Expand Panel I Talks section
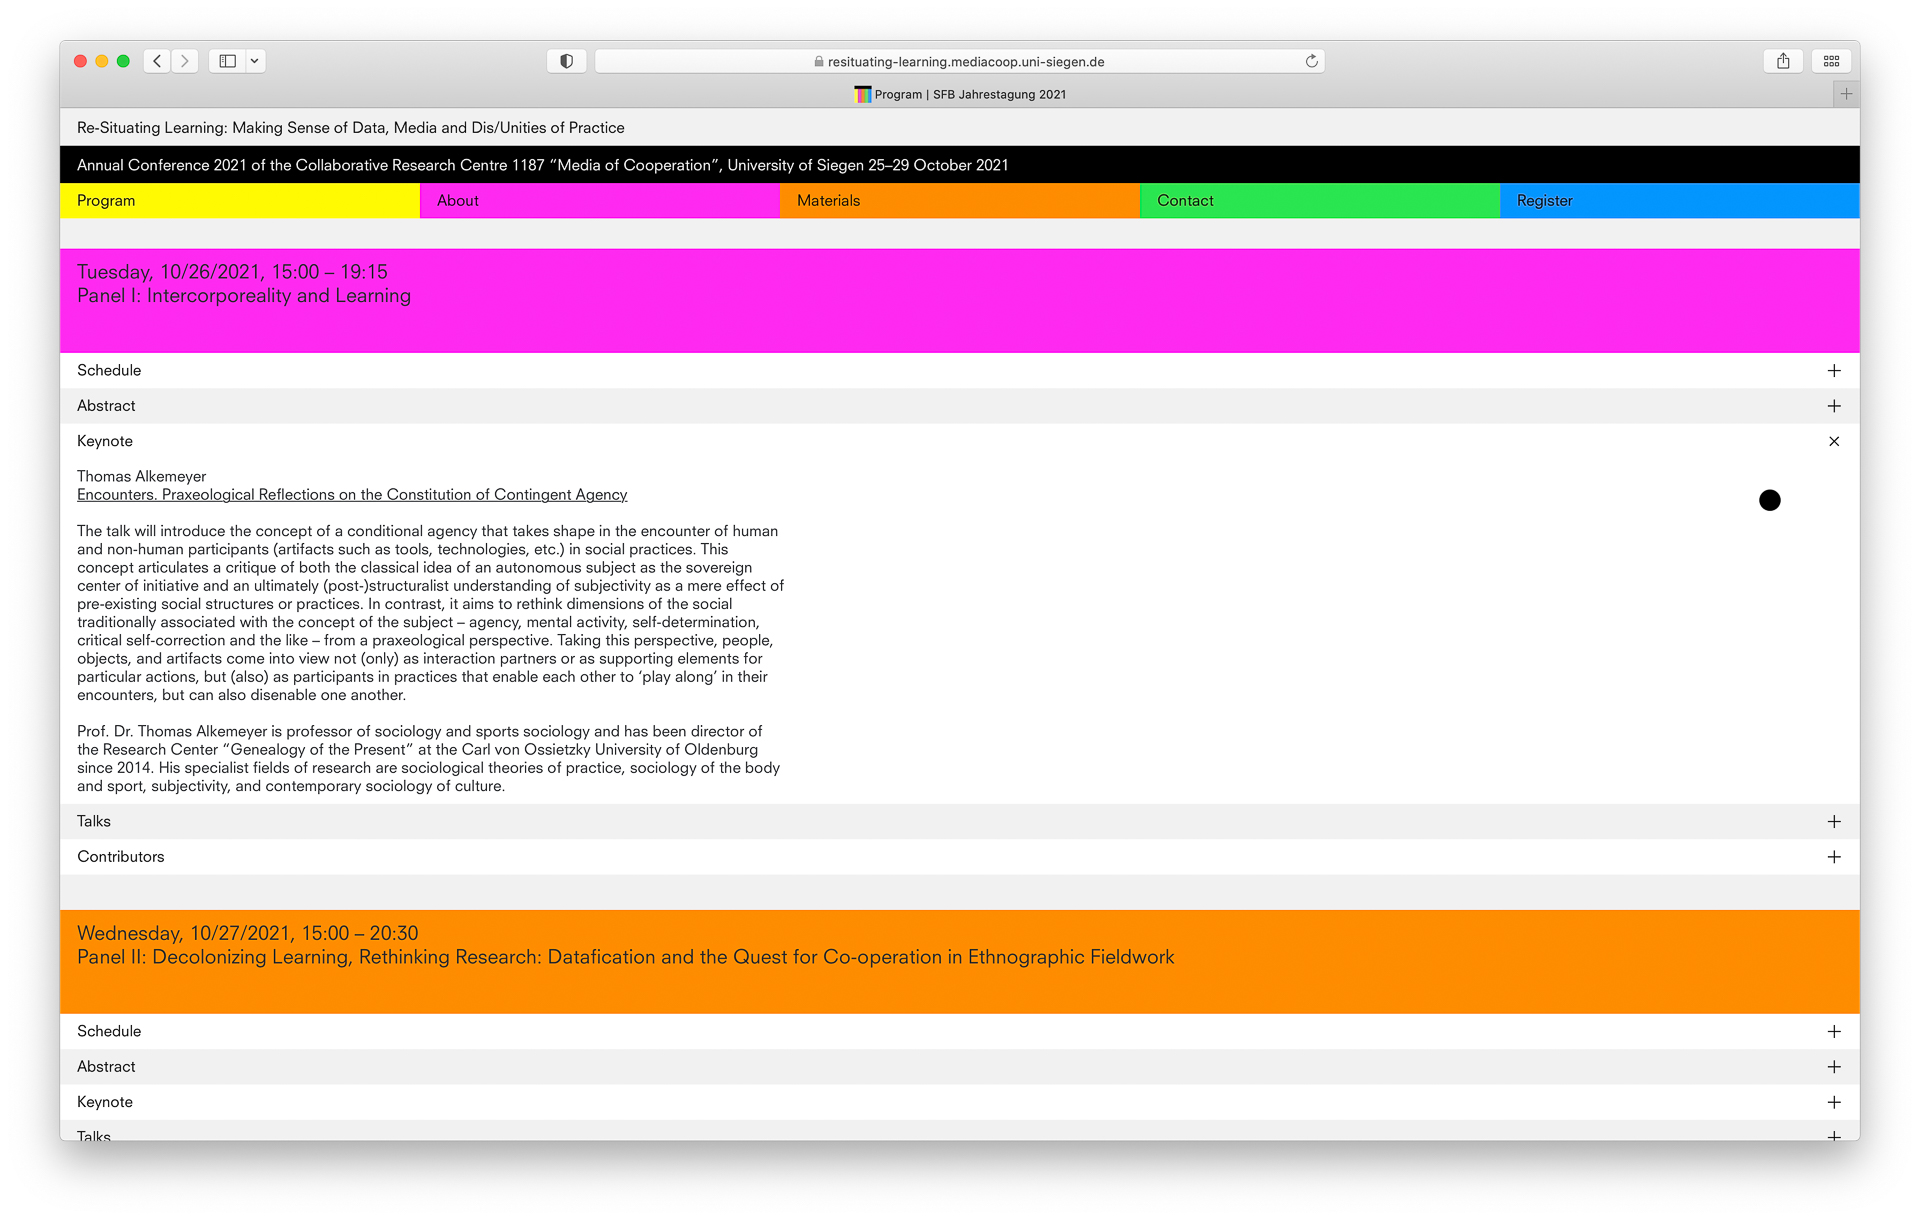1920x1220 pixels. 960,822
